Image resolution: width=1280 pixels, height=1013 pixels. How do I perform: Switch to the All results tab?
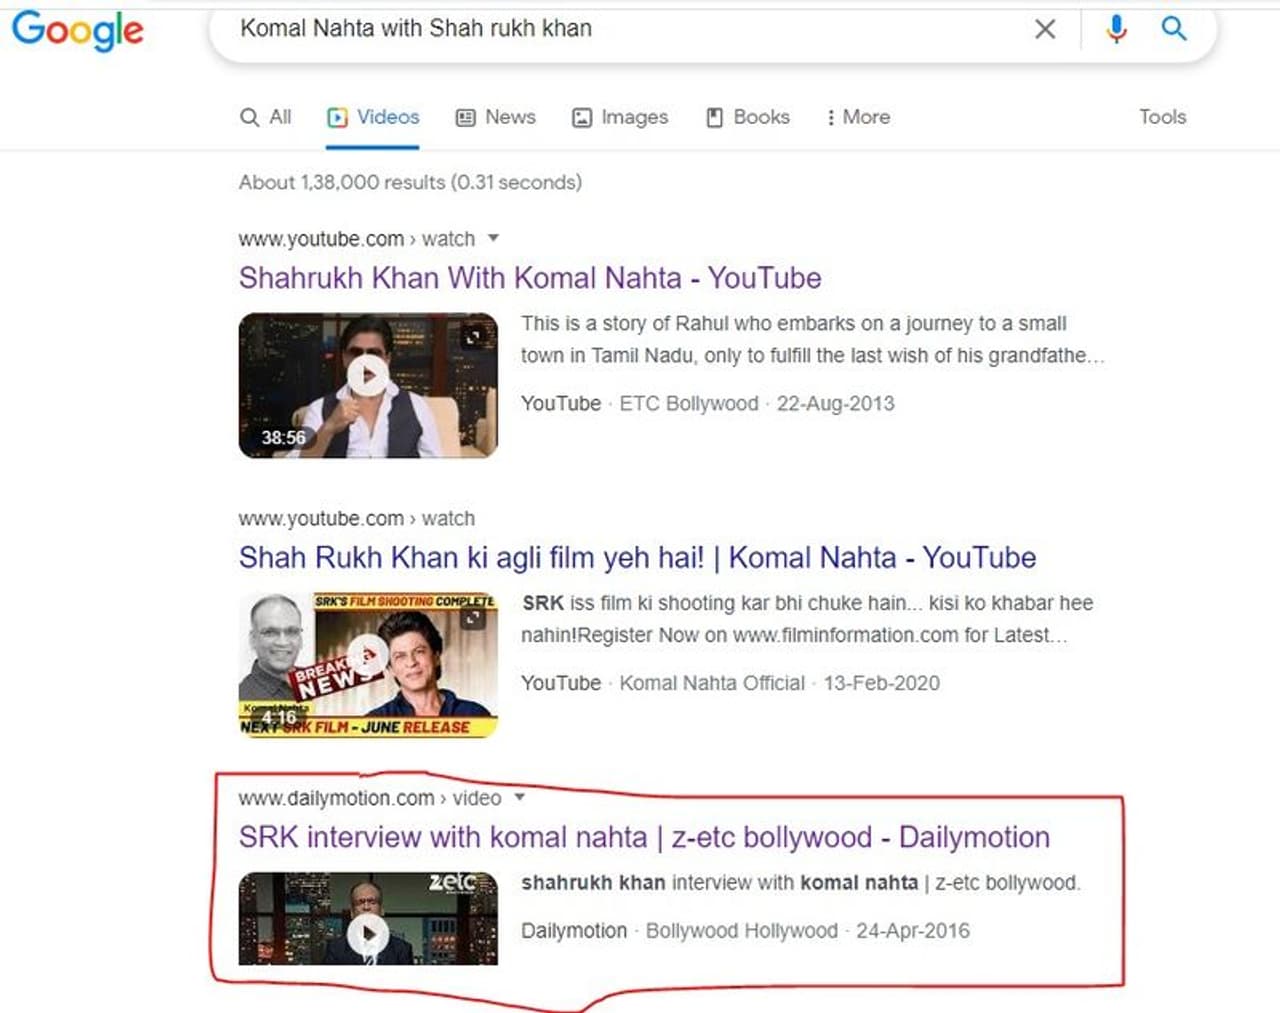coord(266,117)
